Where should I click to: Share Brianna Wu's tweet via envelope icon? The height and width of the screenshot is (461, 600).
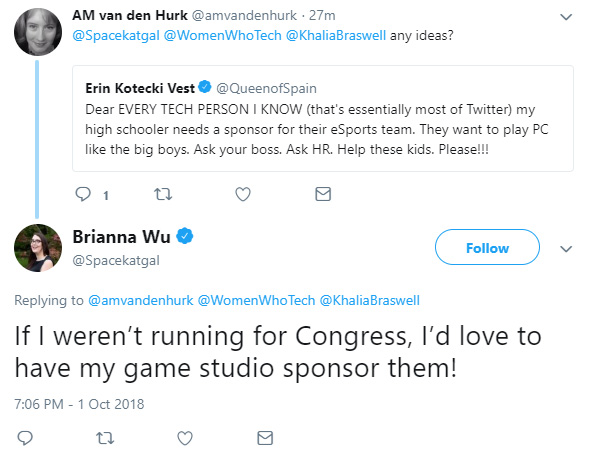[x=265, y=438]
